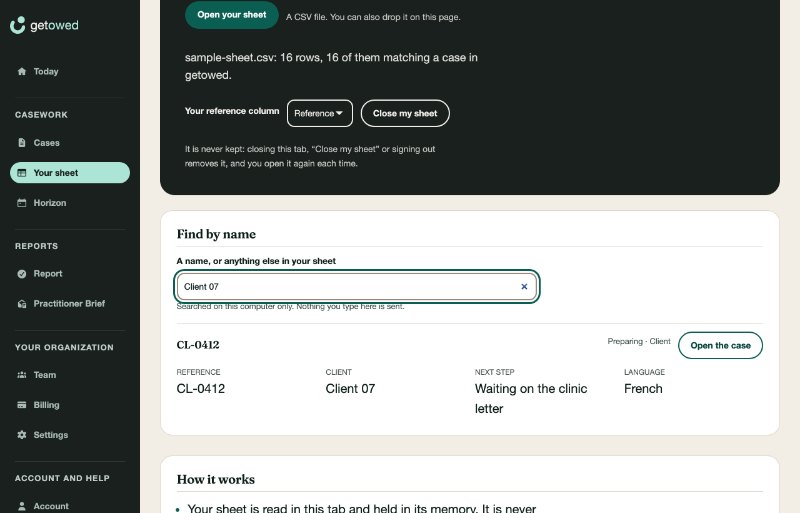The width and height of the screenshot is (800, 513).
Task: Click the reference value CL-0412
Action: [201, 388]
